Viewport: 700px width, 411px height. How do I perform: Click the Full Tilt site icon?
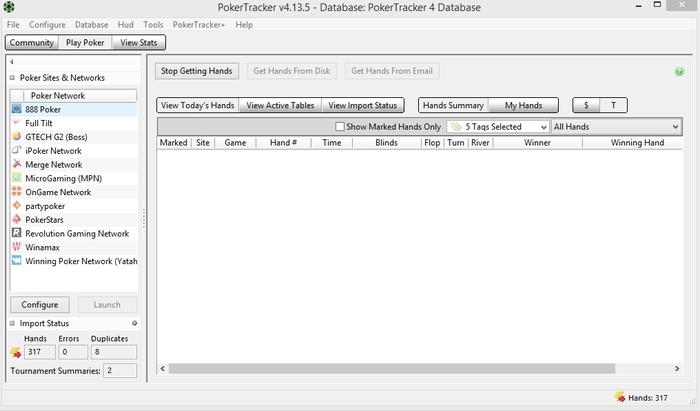click(17, 123)
